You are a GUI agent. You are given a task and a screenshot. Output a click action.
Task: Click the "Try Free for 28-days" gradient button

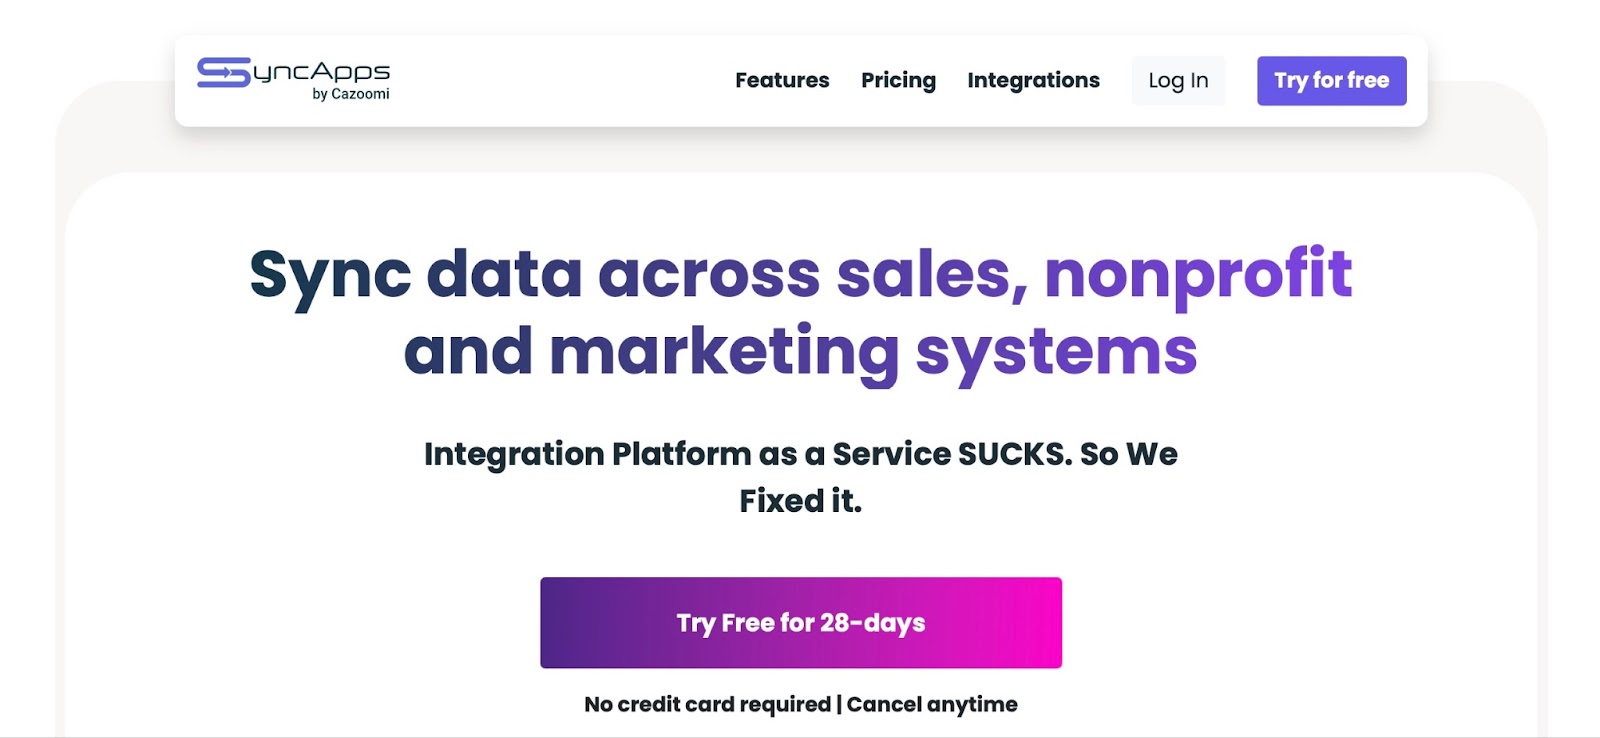pyautogui.click(x=801, y=622)
